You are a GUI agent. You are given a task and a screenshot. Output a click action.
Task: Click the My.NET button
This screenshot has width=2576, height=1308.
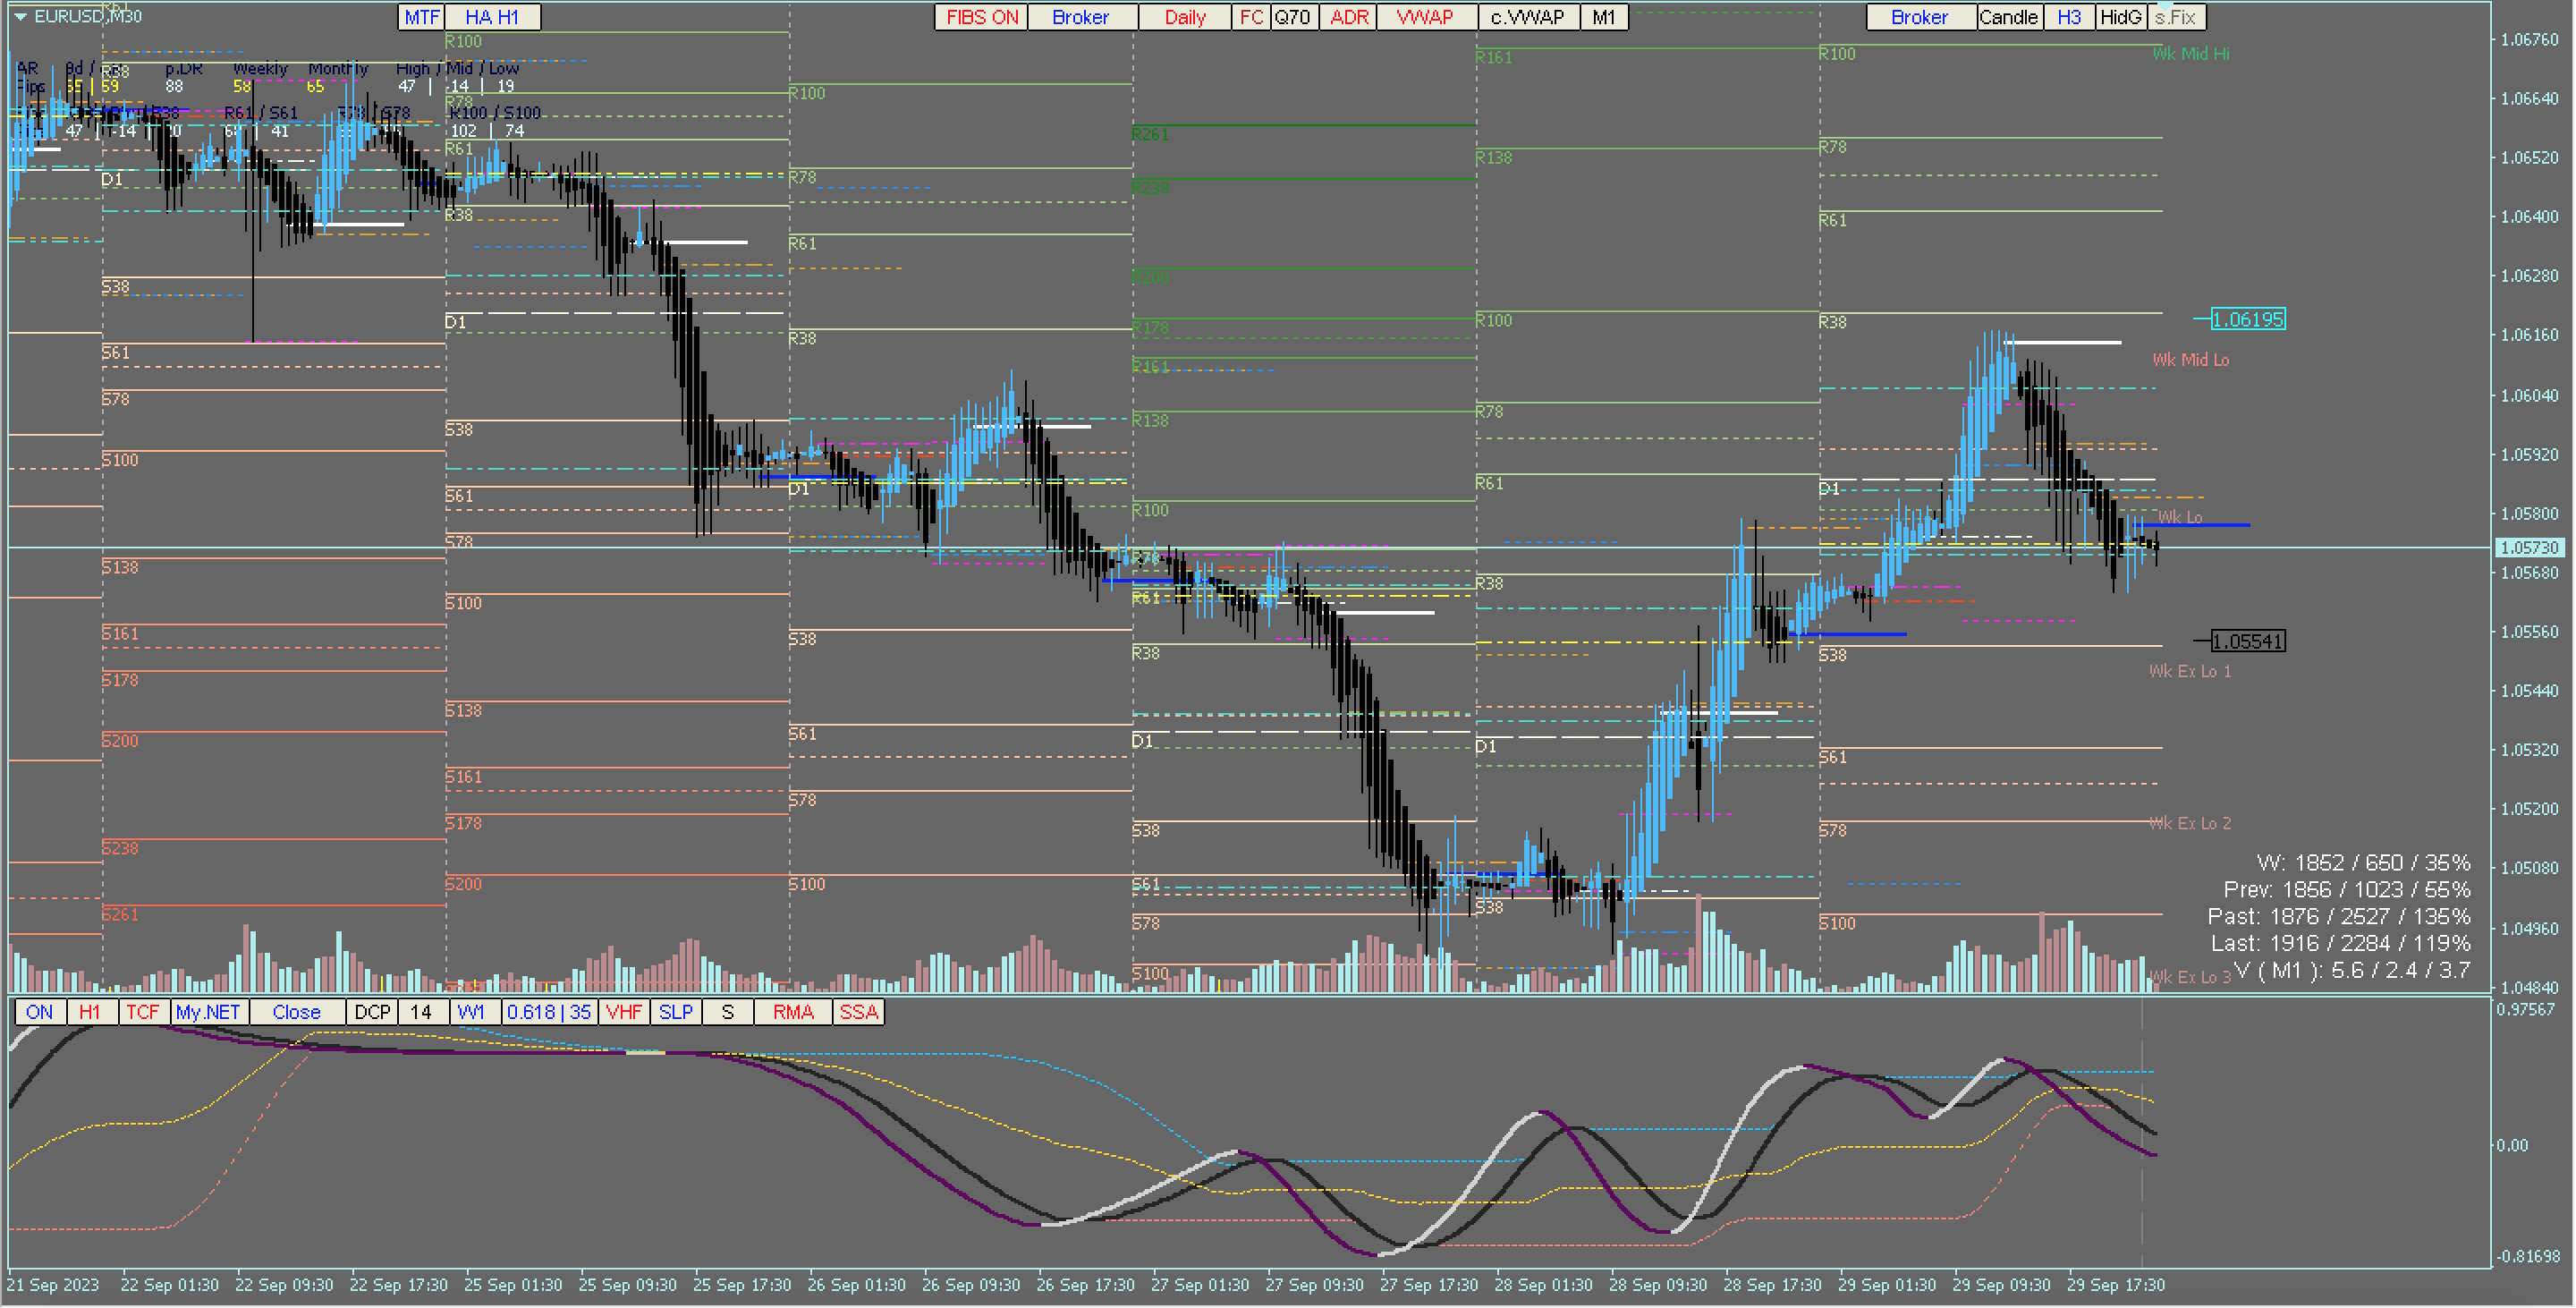pyautogui.click(x=208, y=1012)
